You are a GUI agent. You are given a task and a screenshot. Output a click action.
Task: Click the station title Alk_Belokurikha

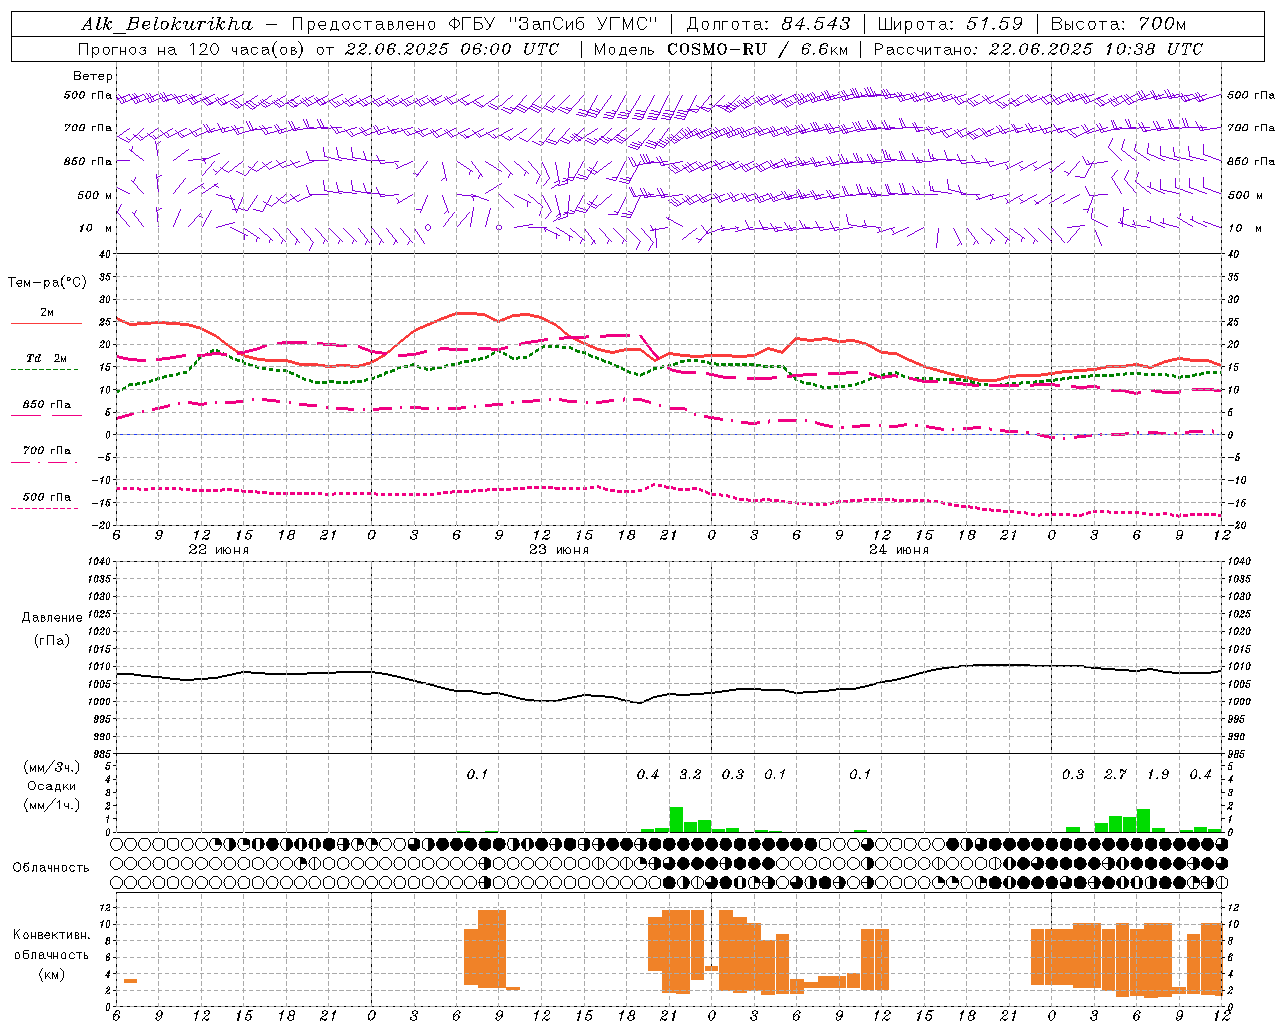(x=167, y=23)
